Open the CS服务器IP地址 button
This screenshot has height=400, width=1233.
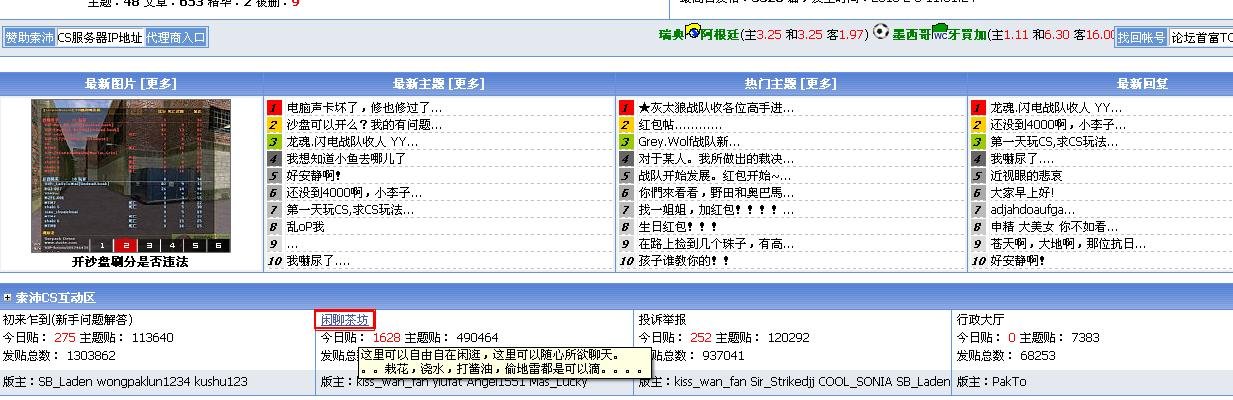click(x=100, y=37)
